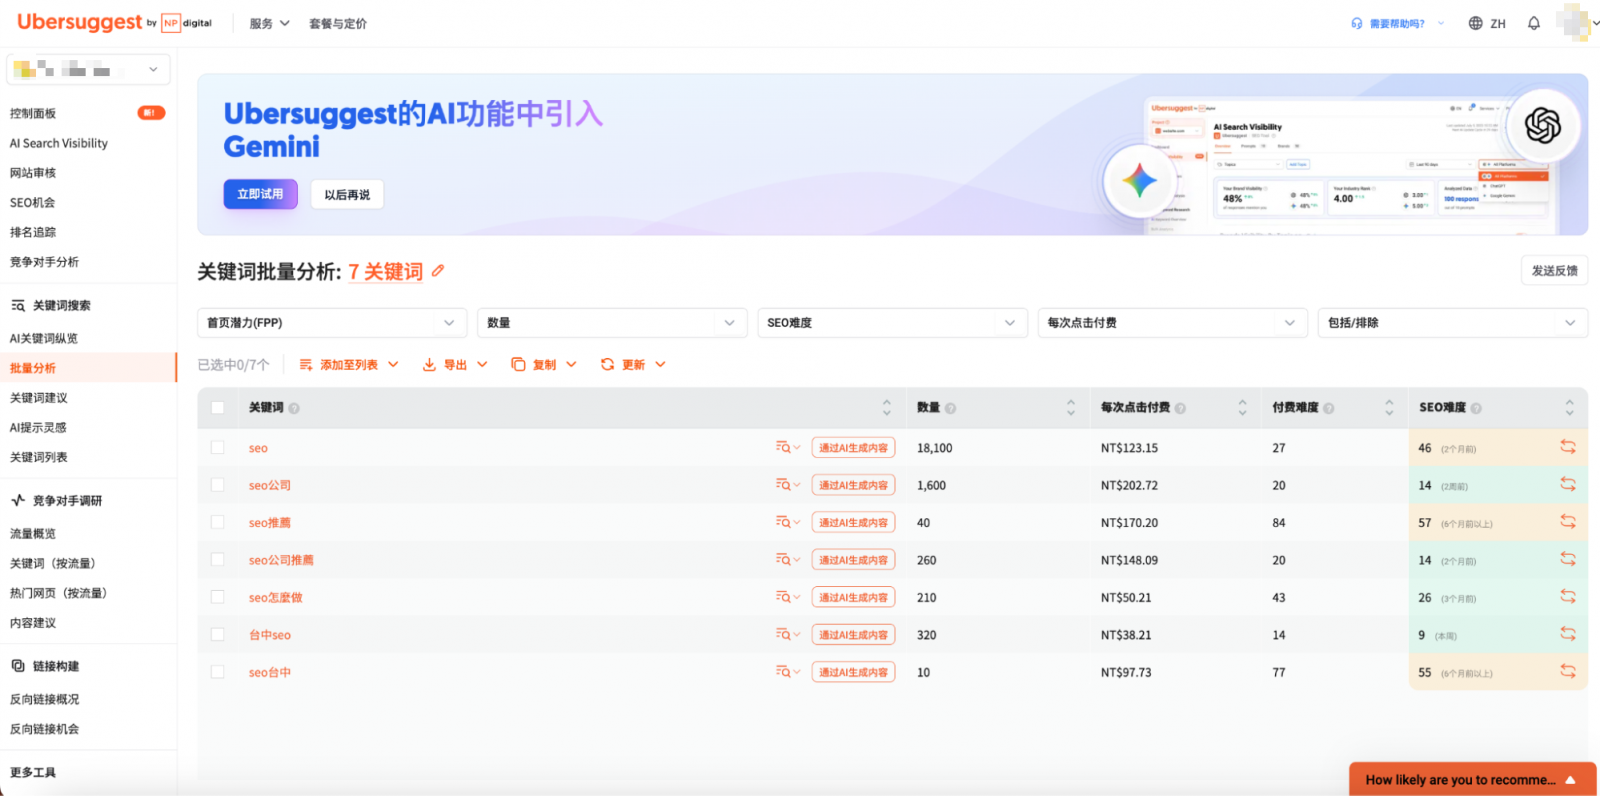Open the SEO难度 filter dropdown
This screenshot has width=1600, height=796.
(892, 323)
